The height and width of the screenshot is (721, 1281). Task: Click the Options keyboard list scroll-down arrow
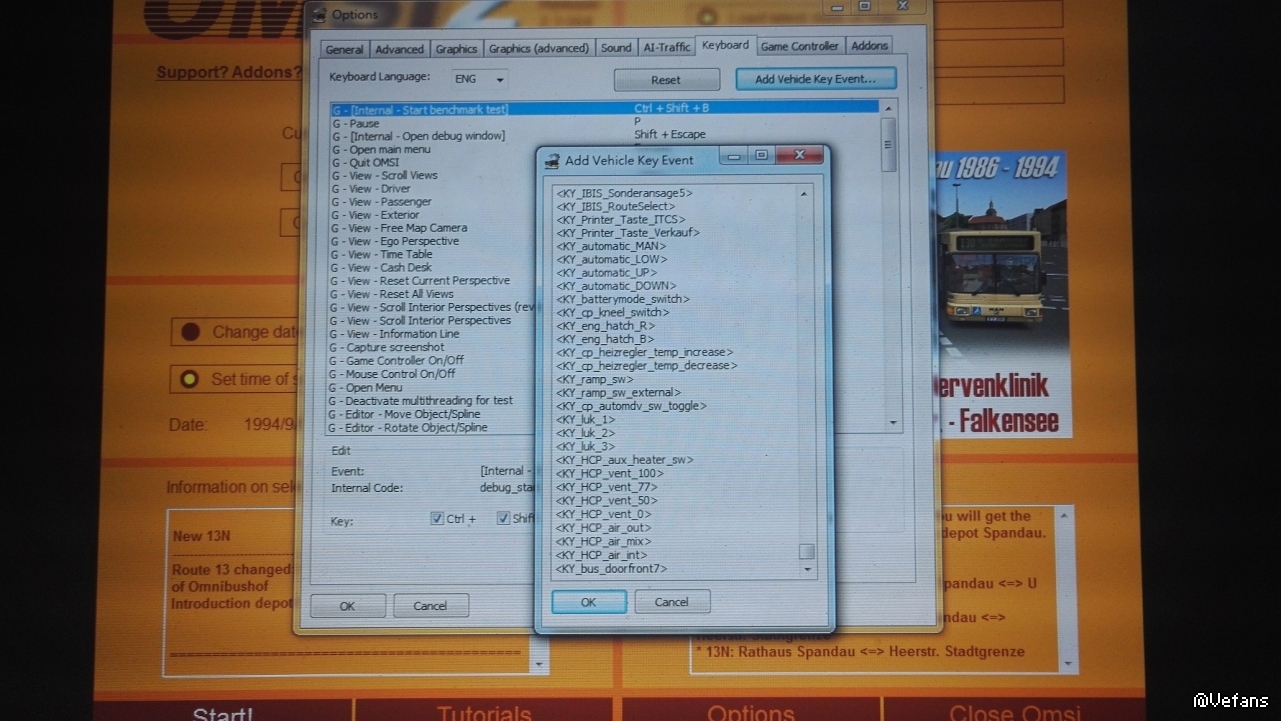click(893, 423)
